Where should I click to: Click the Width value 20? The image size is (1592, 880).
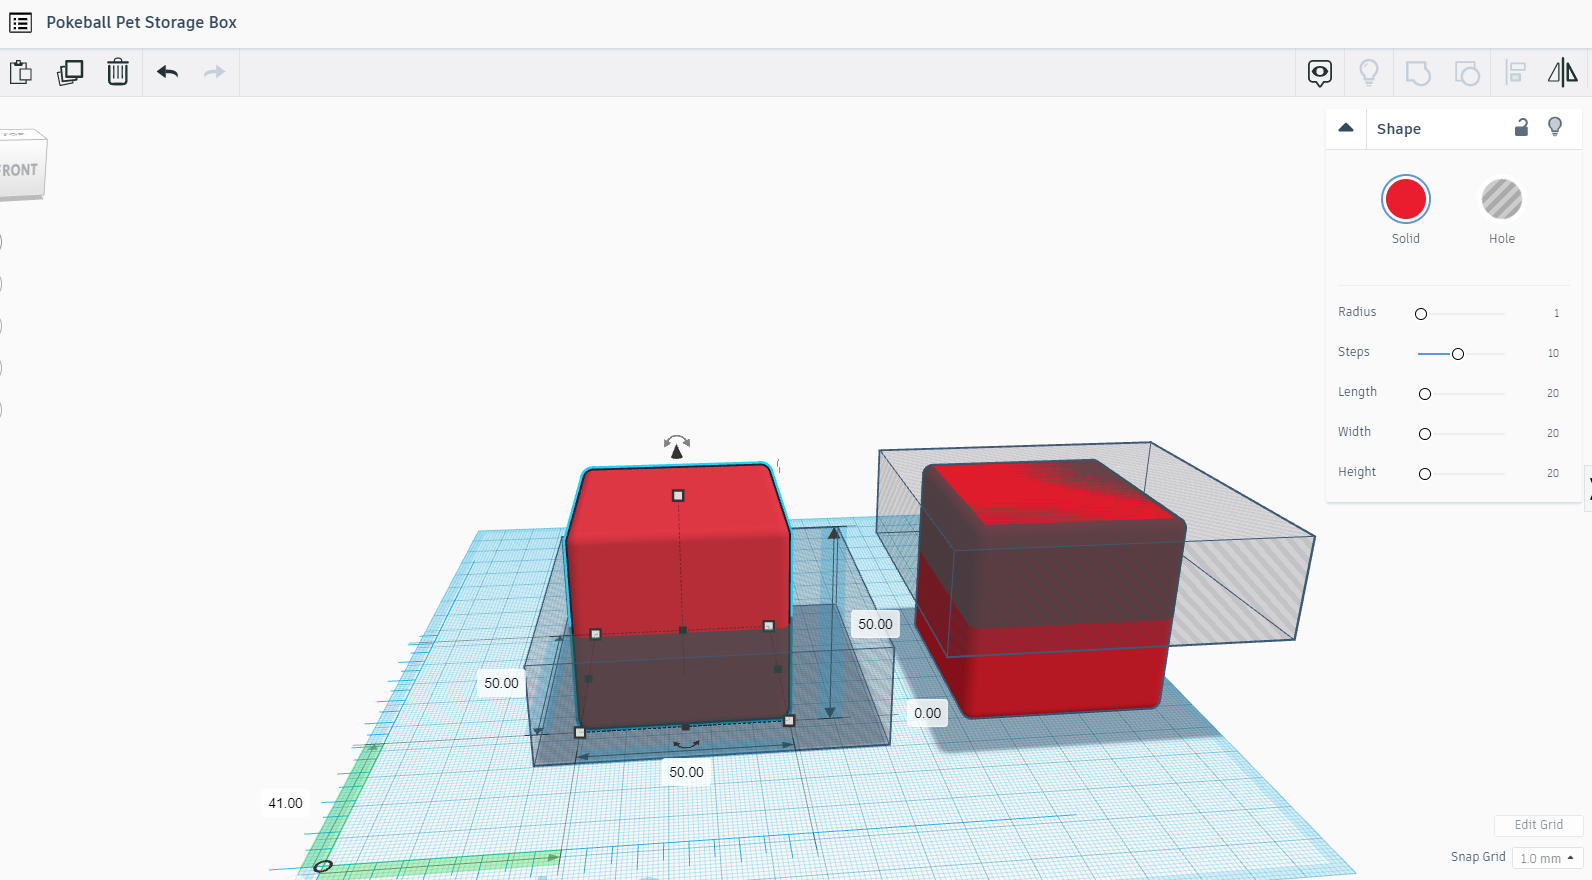coord(1553,434)
